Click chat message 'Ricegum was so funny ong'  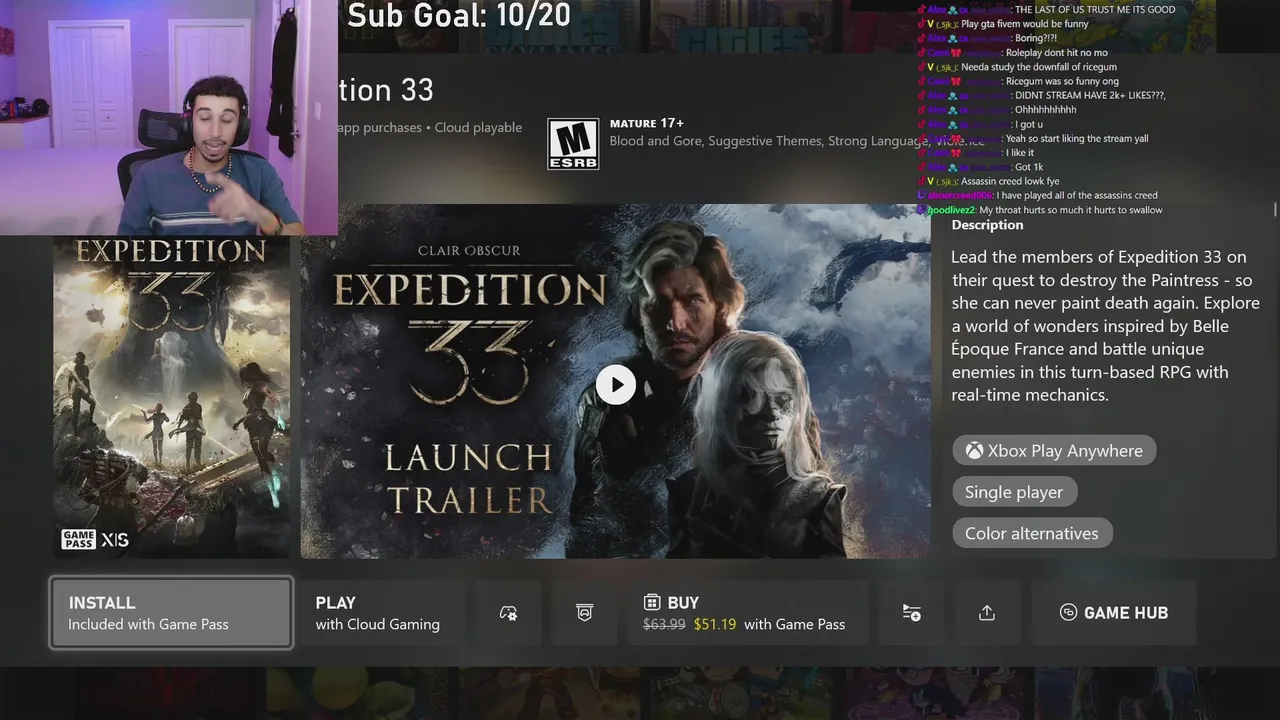[x=1062, y=81]
